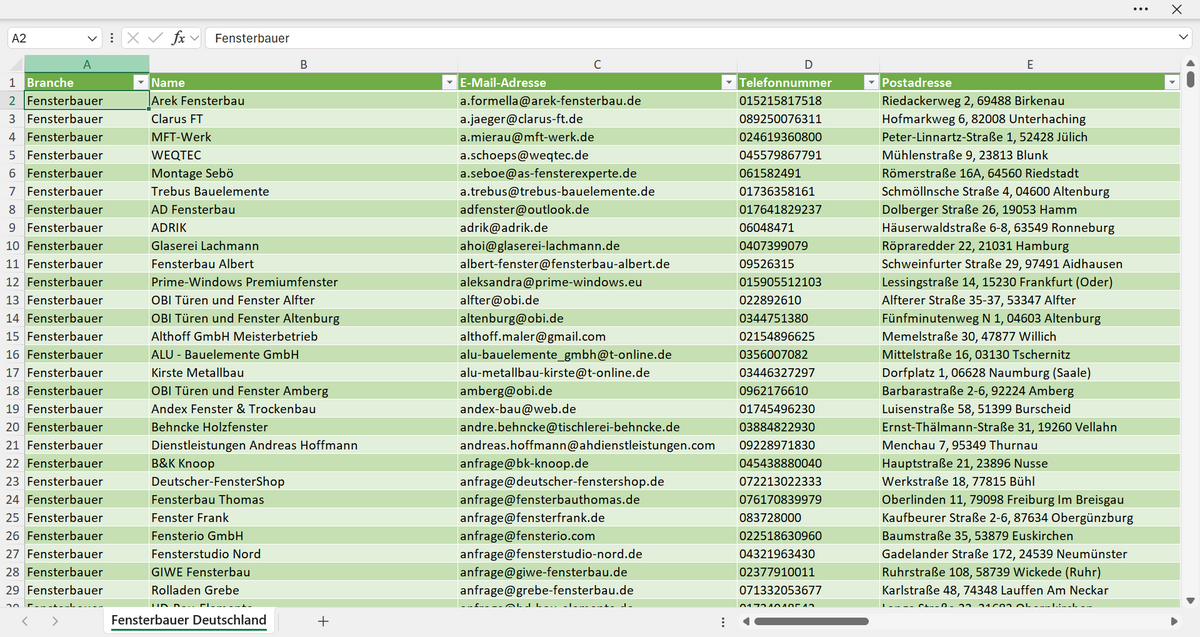The image size is (1200, 637).
Task: Select cell Andex Fenster & Trockenbau
Action: (x=303, y=409)
